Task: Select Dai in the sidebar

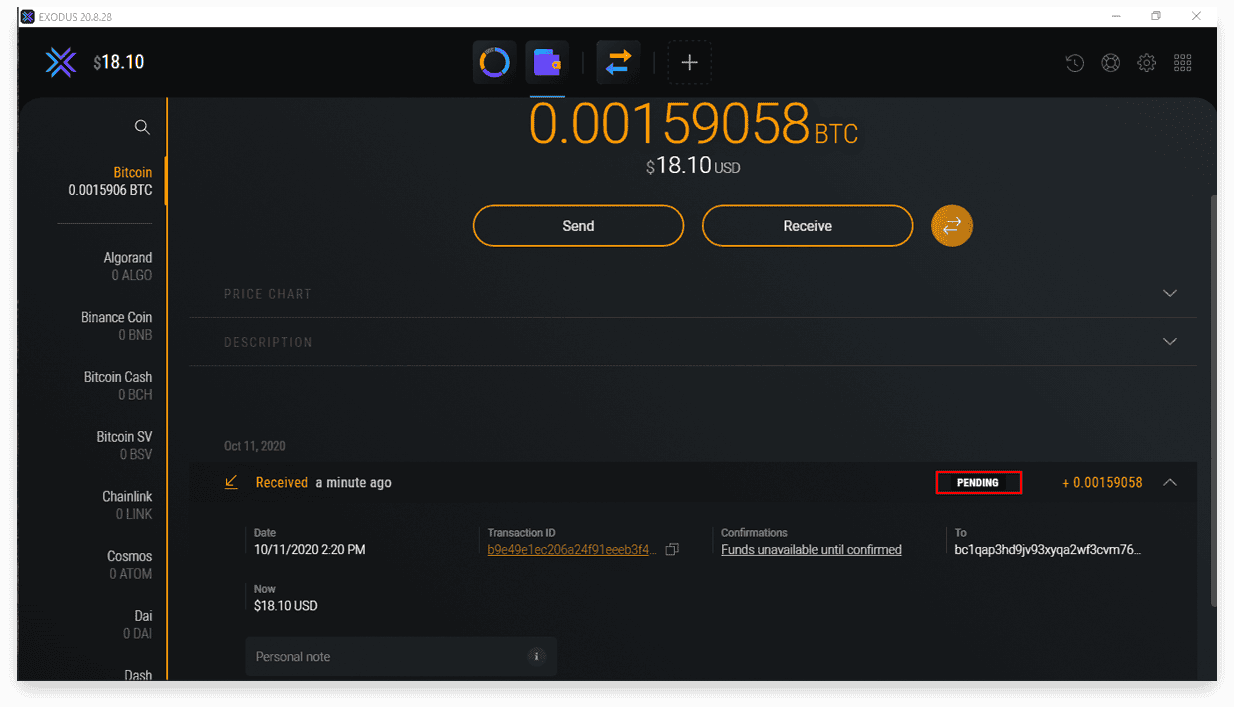Action: (138, 625)
